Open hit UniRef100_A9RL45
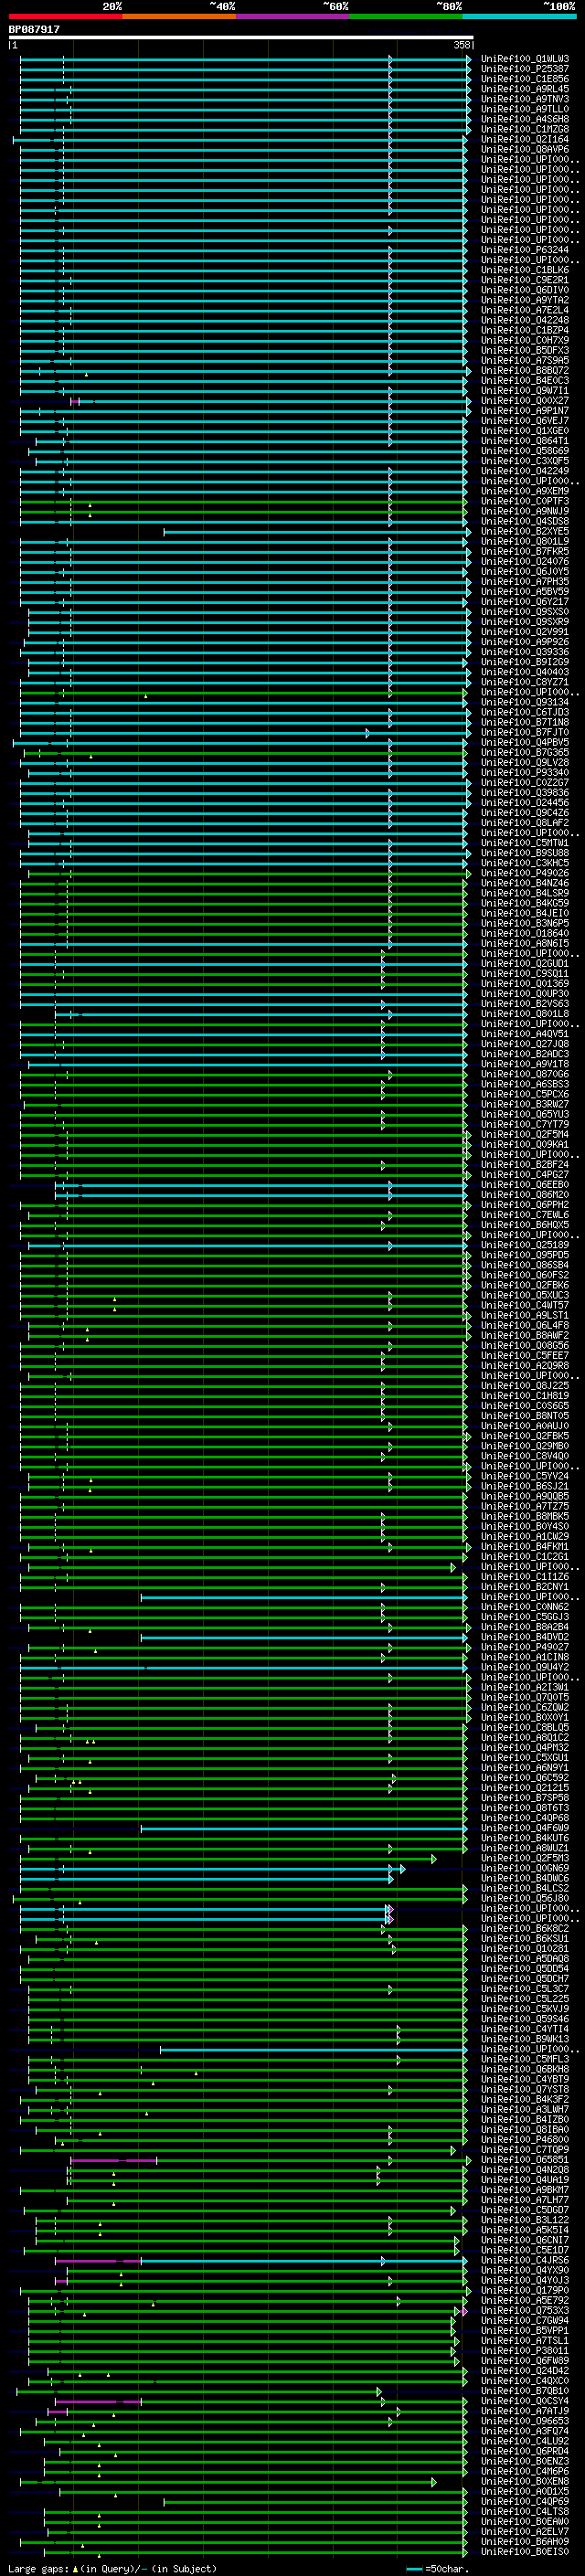 (x=525, y=89)
